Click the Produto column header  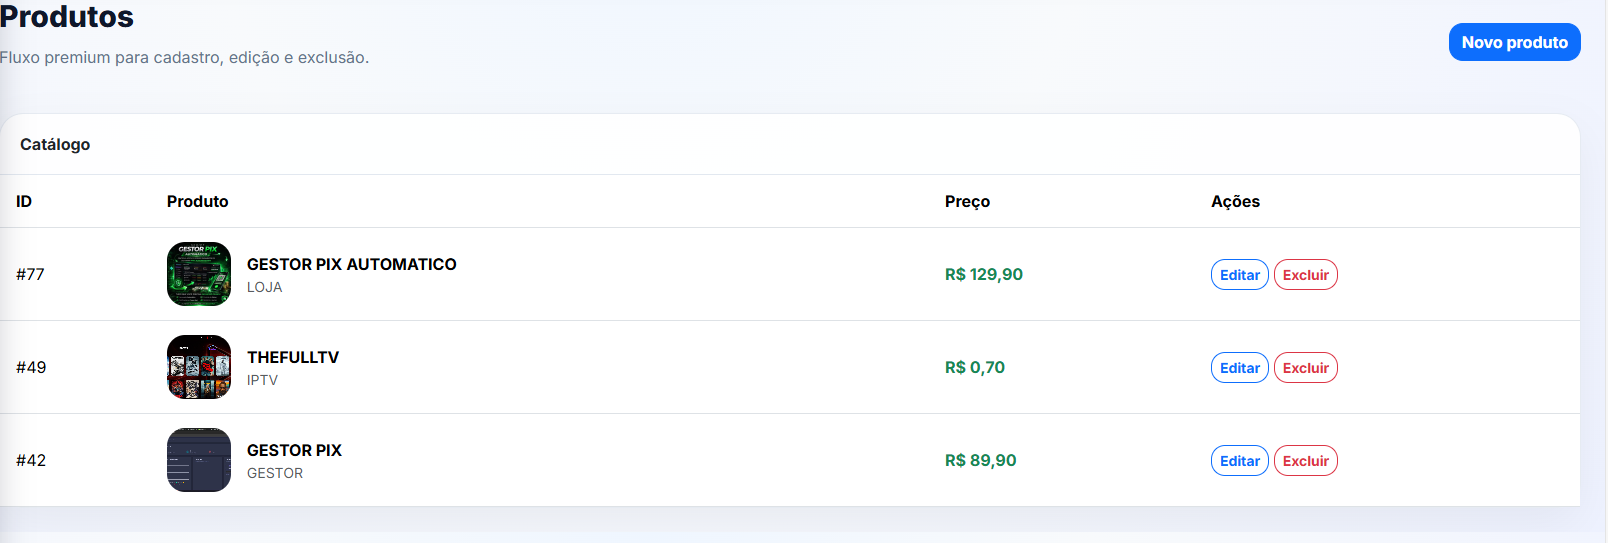tap(197, 201)
